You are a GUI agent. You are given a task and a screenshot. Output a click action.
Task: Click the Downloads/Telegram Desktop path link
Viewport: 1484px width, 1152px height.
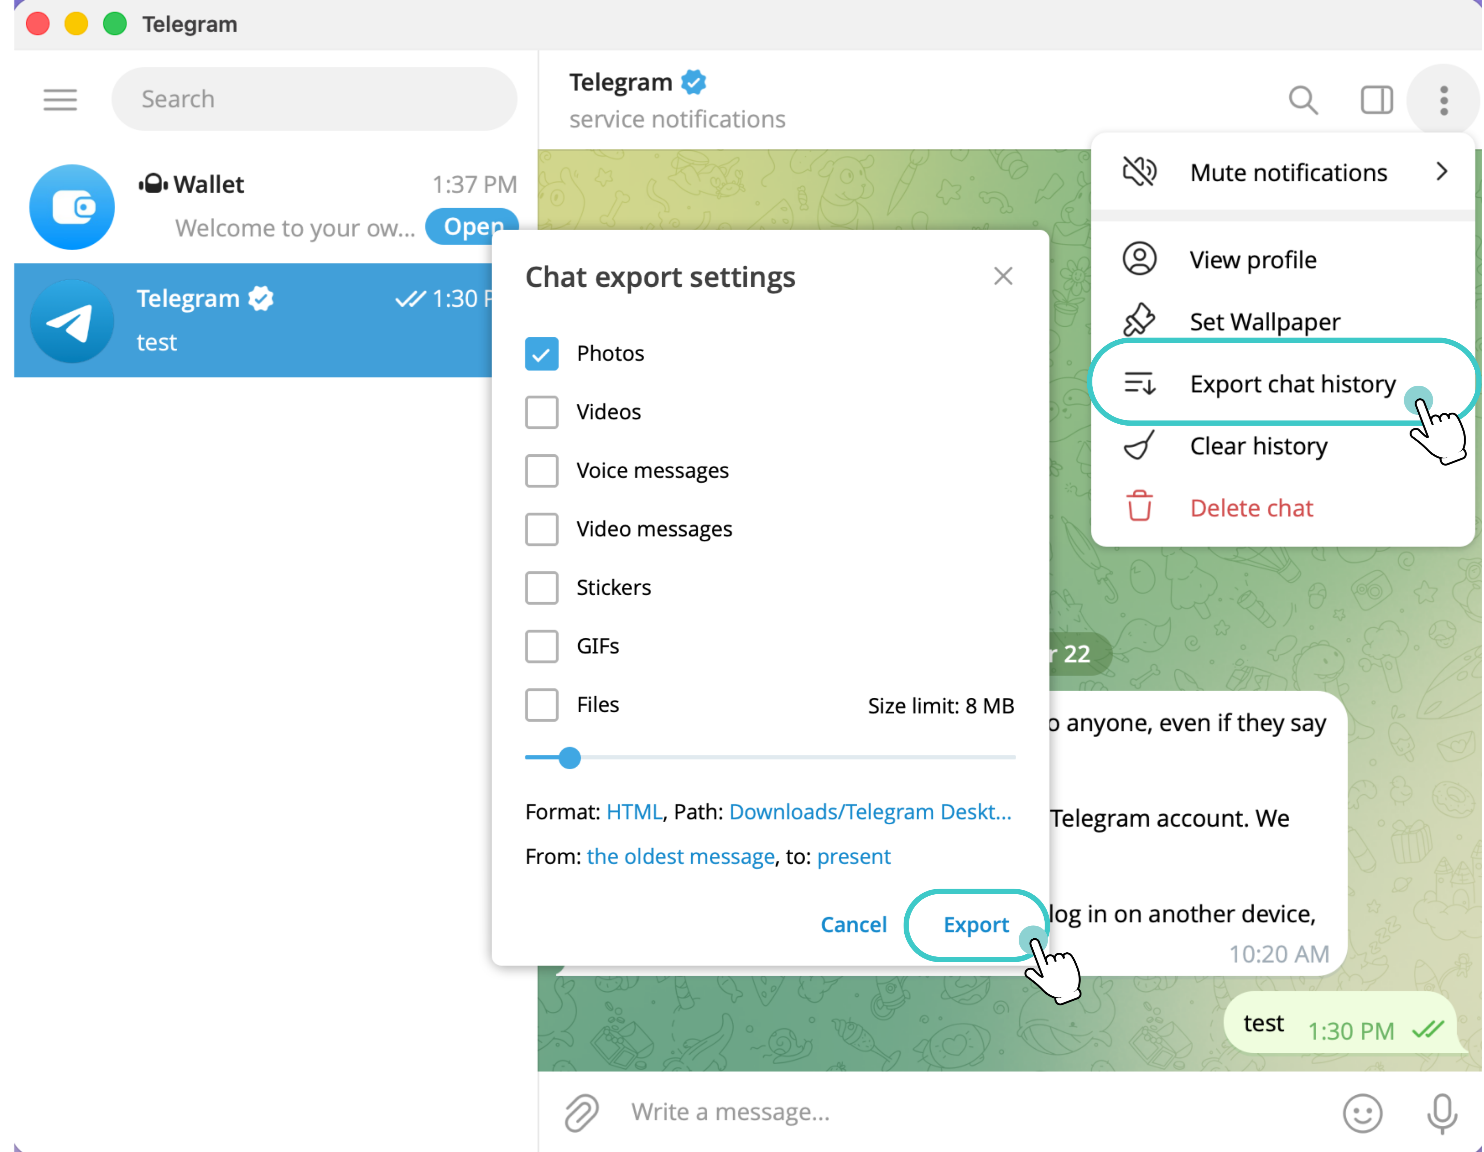870,812
